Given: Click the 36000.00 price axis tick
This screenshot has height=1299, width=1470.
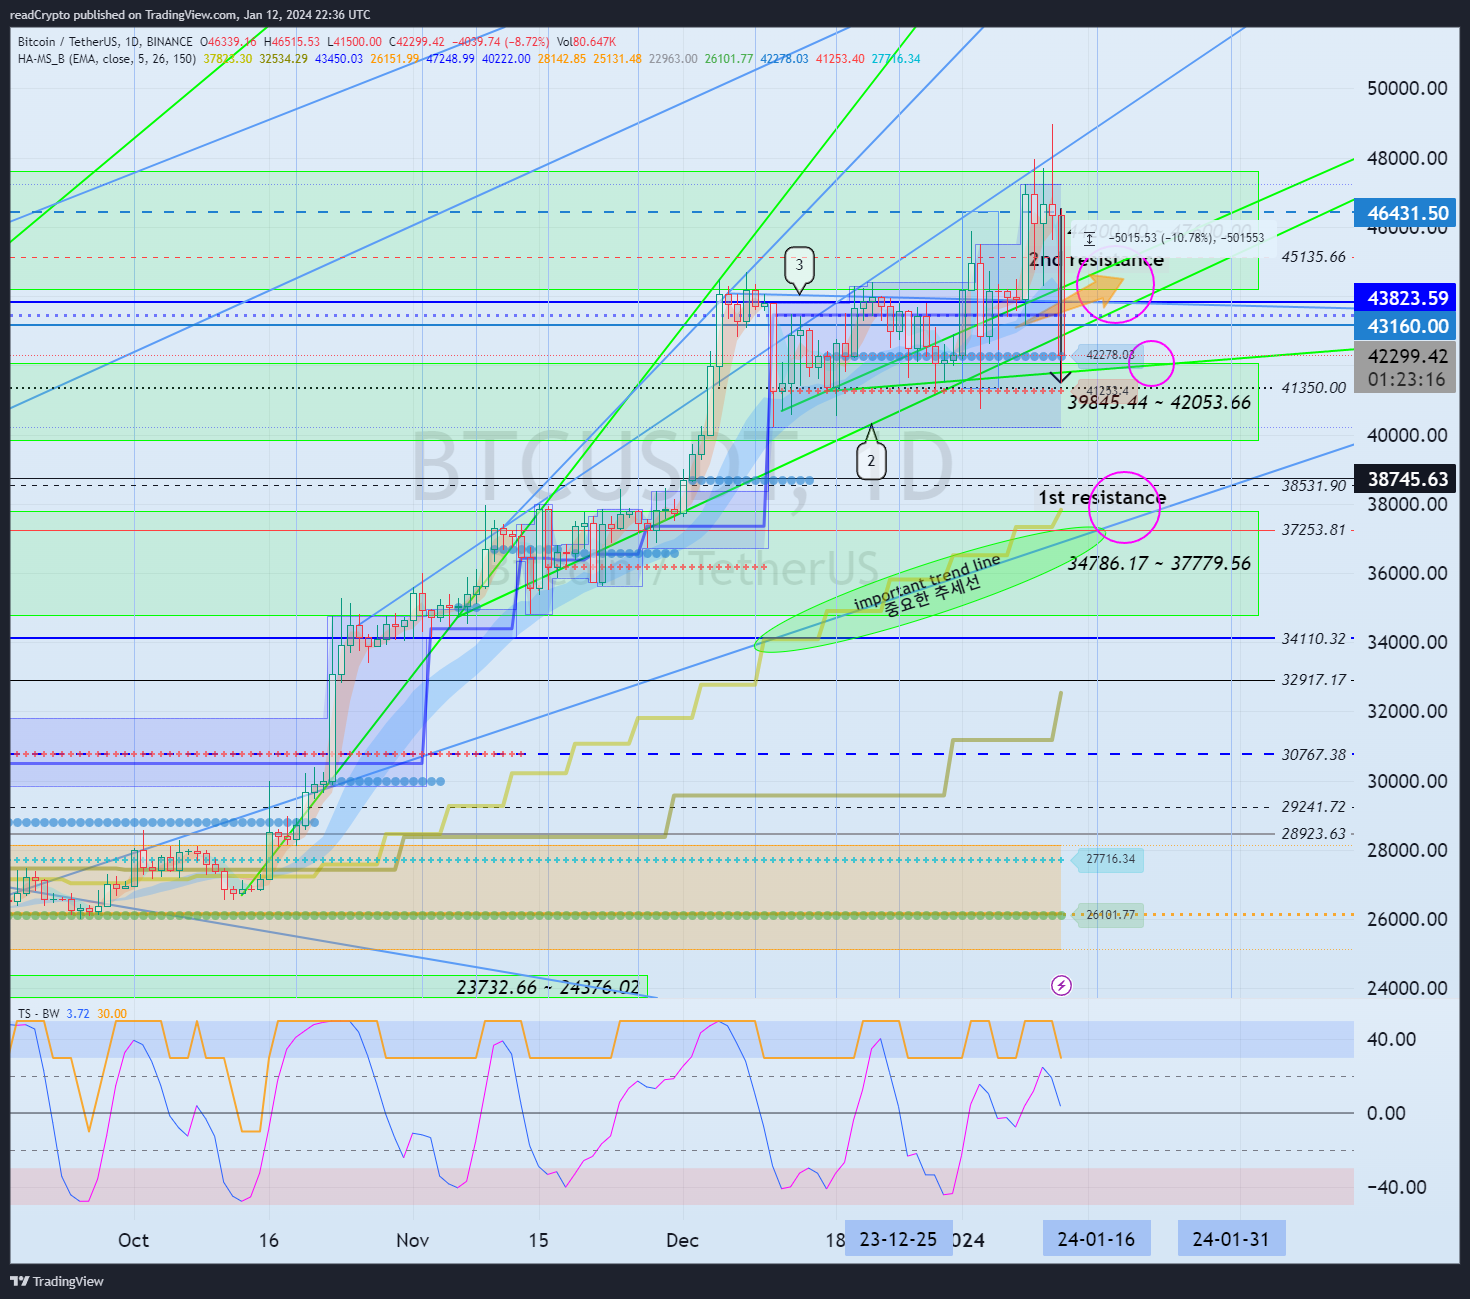Looking at the screenshot, I should [1407, 573].
